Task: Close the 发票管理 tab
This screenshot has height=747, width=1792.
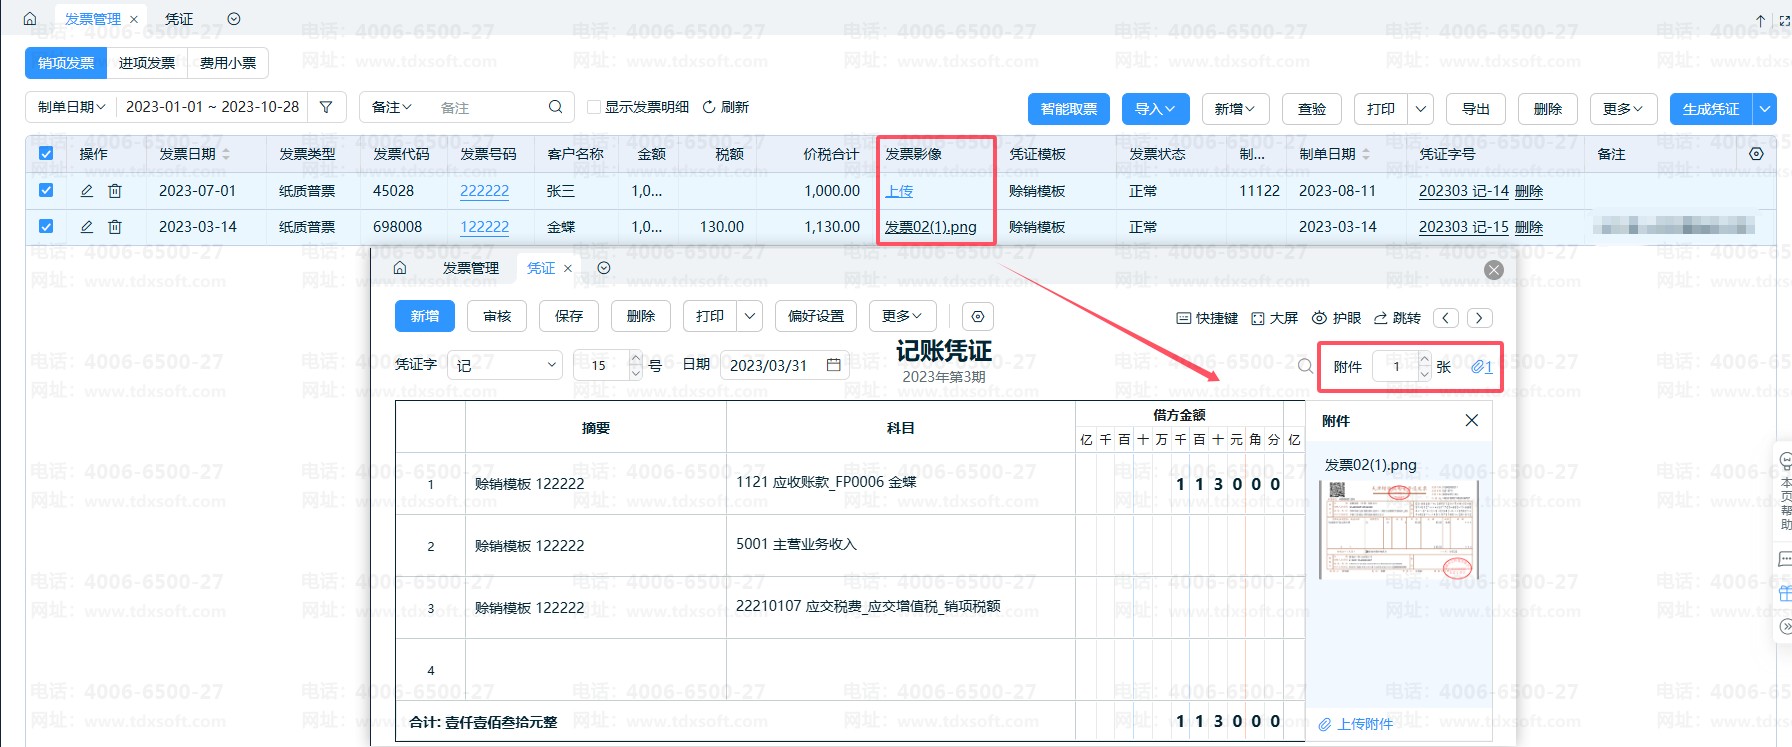Action: pyautogui.click(x=134, y=19)
